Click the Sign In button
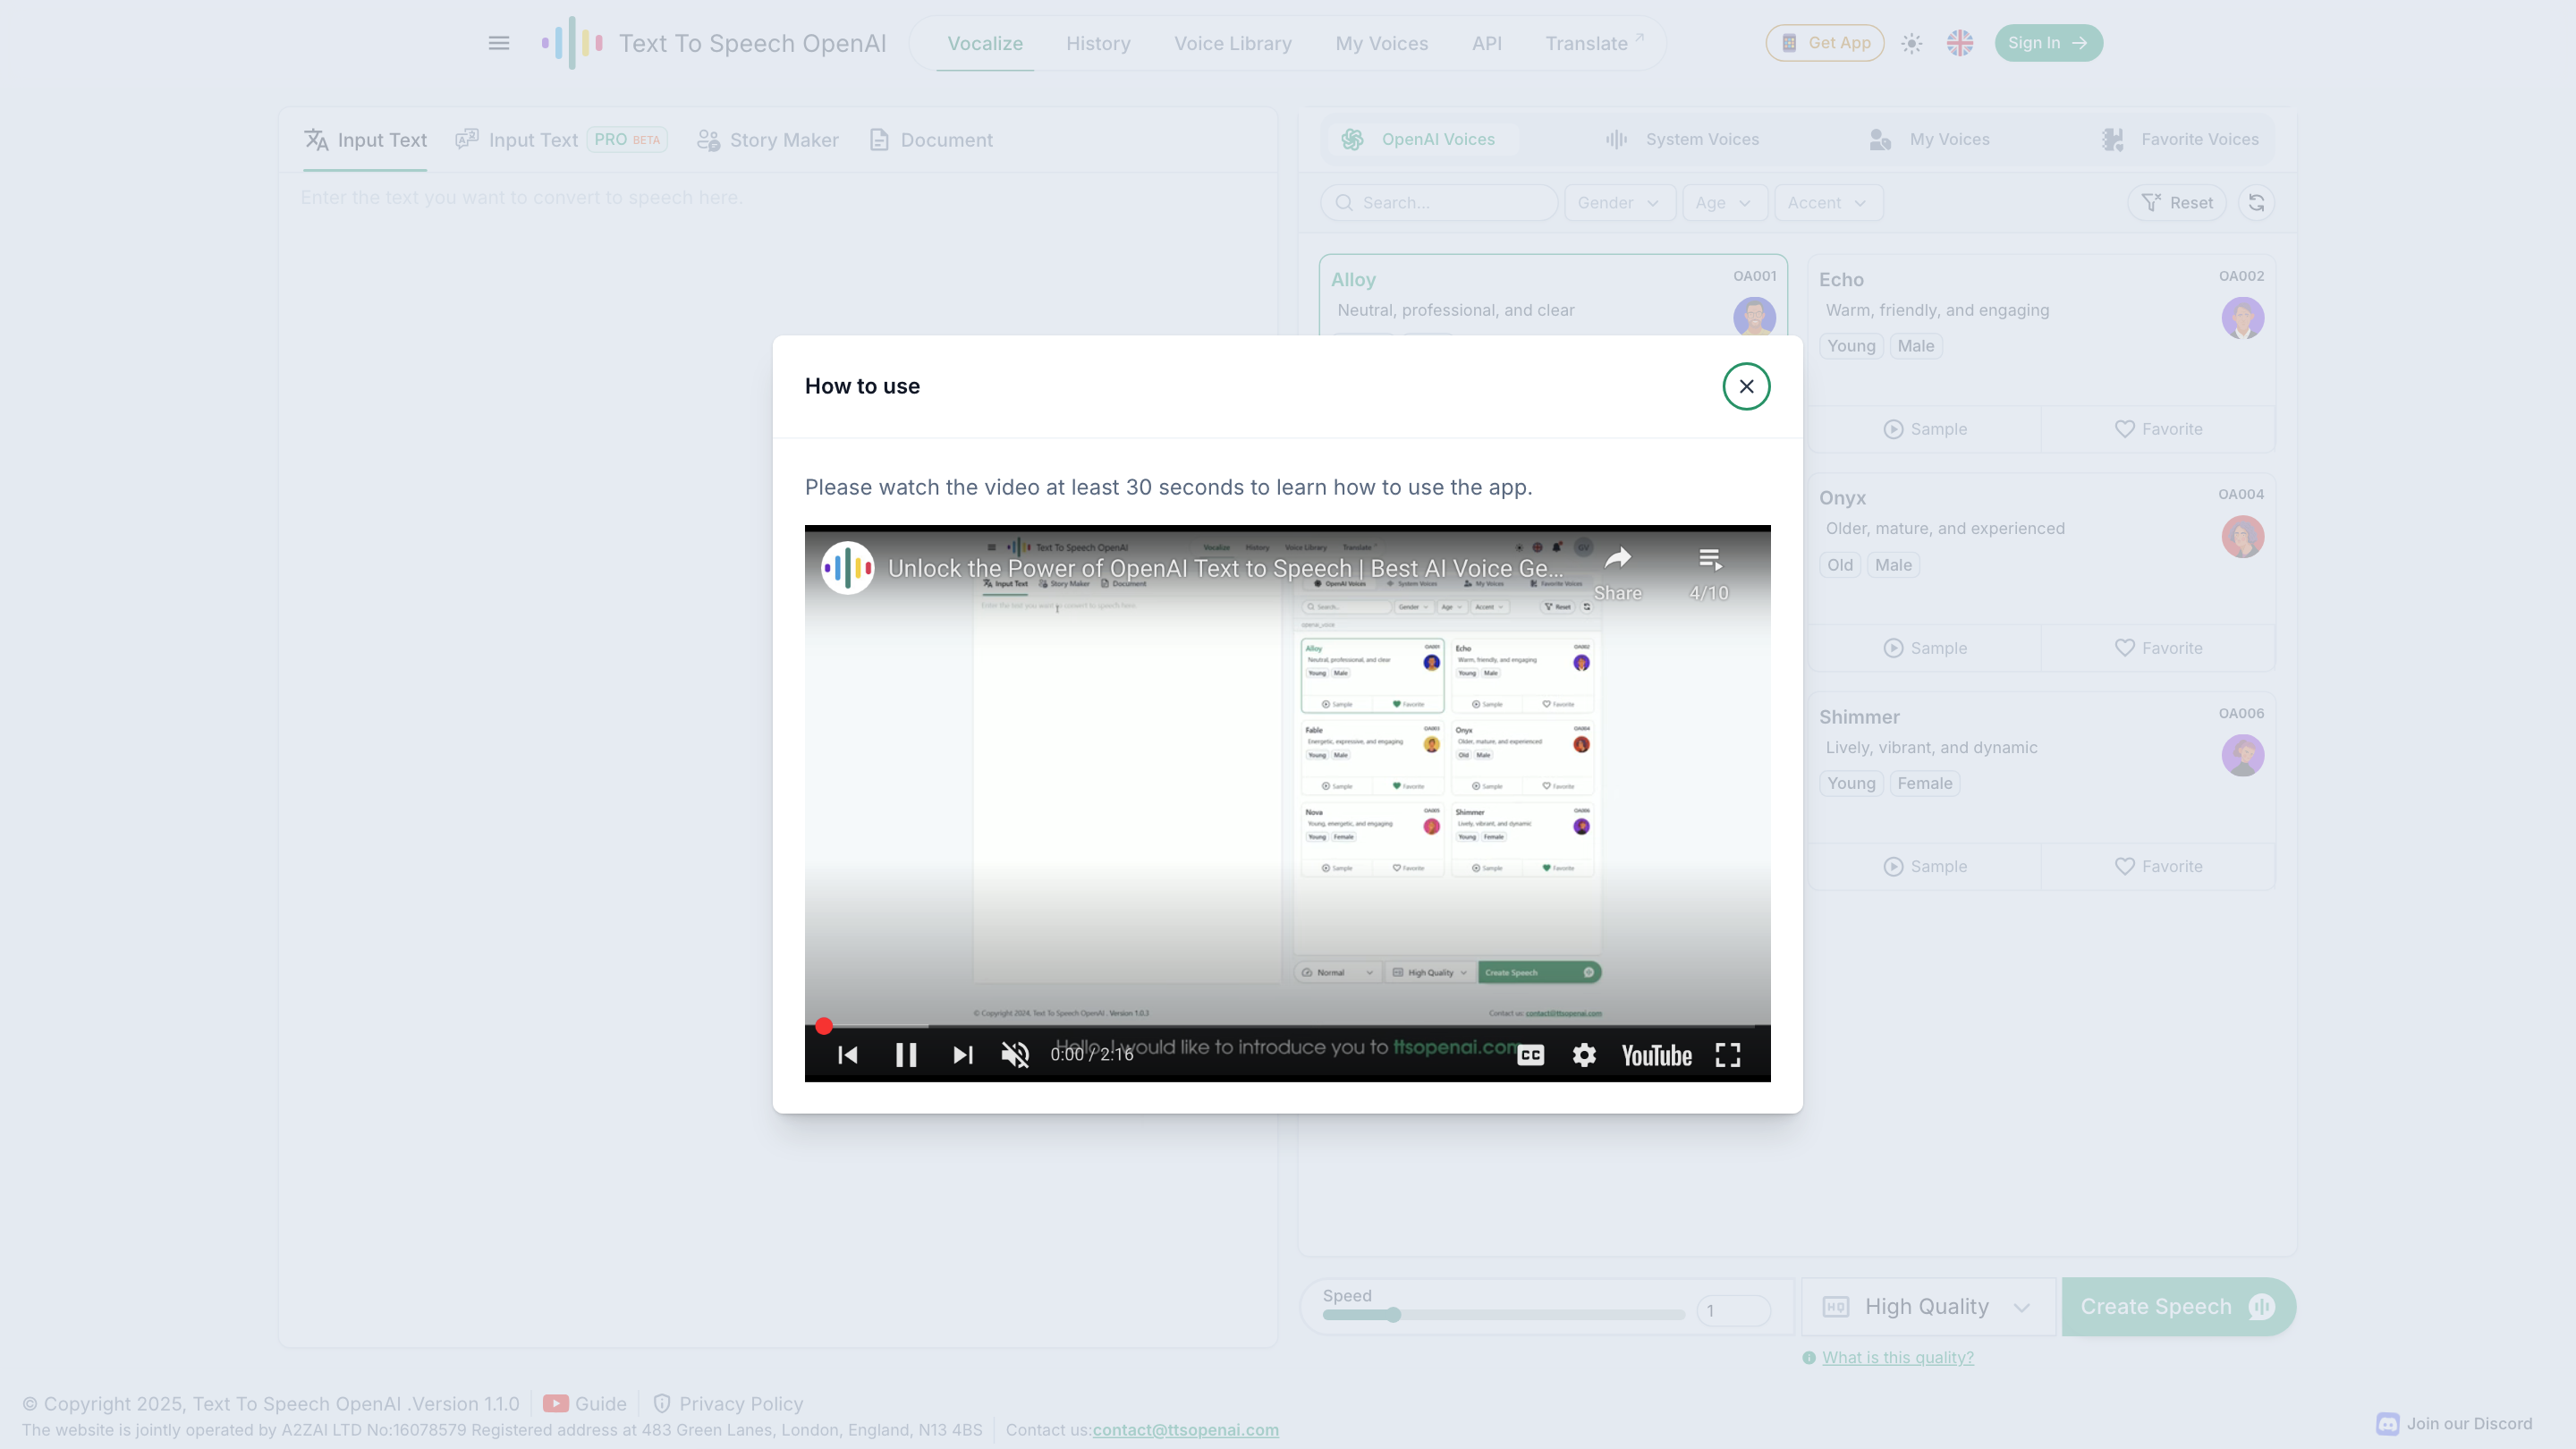Image resolution: width=2576 pixels, height=1449 pixels. (x=2047, y=43)
